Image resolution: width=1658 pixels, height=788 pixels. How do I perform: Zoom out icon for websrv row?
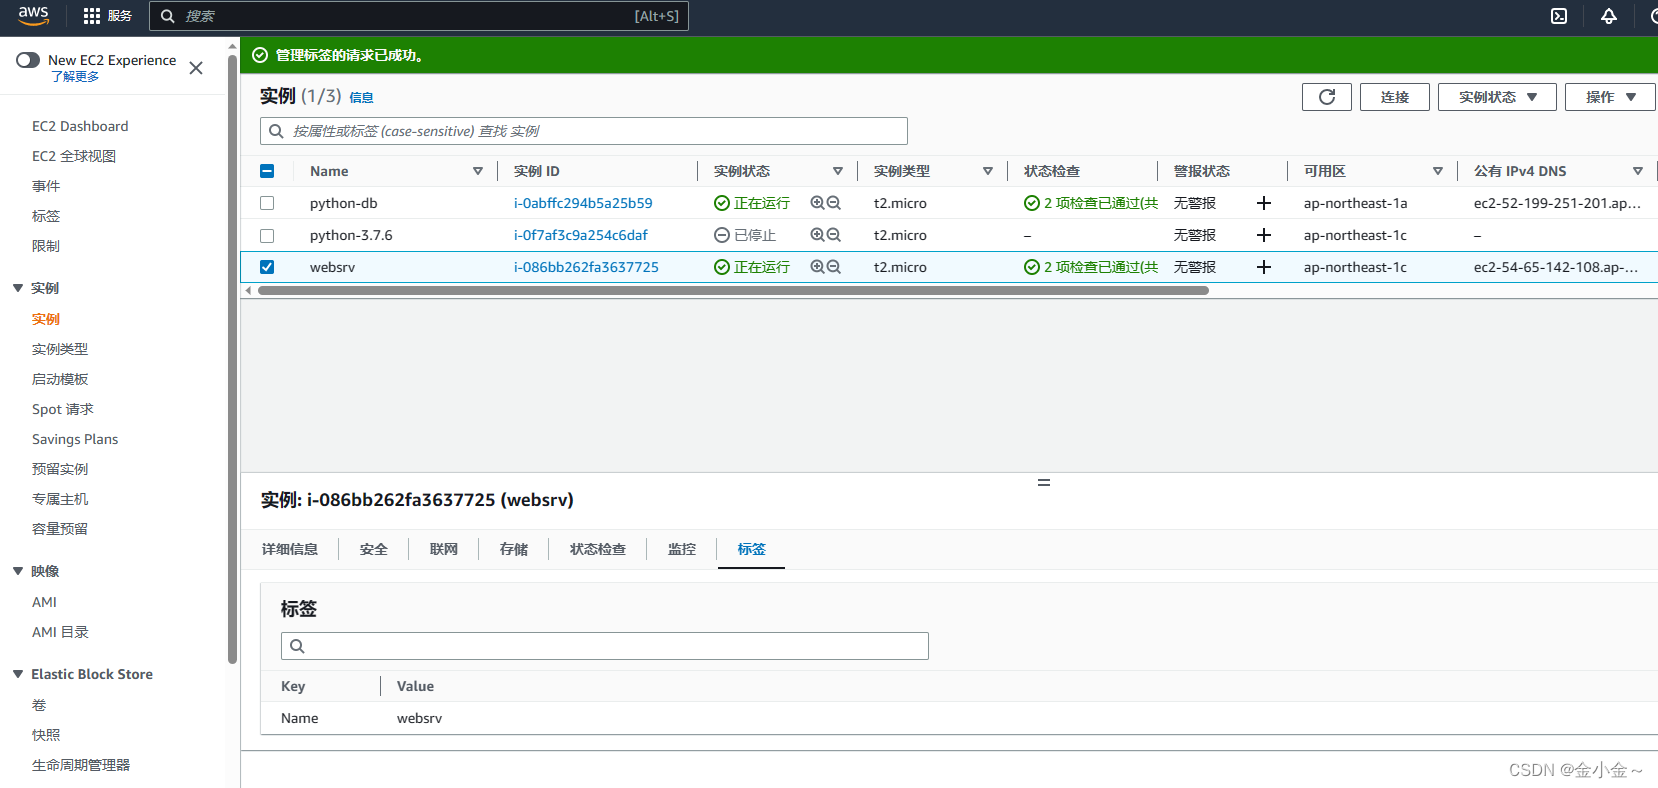tap(834, 267)
